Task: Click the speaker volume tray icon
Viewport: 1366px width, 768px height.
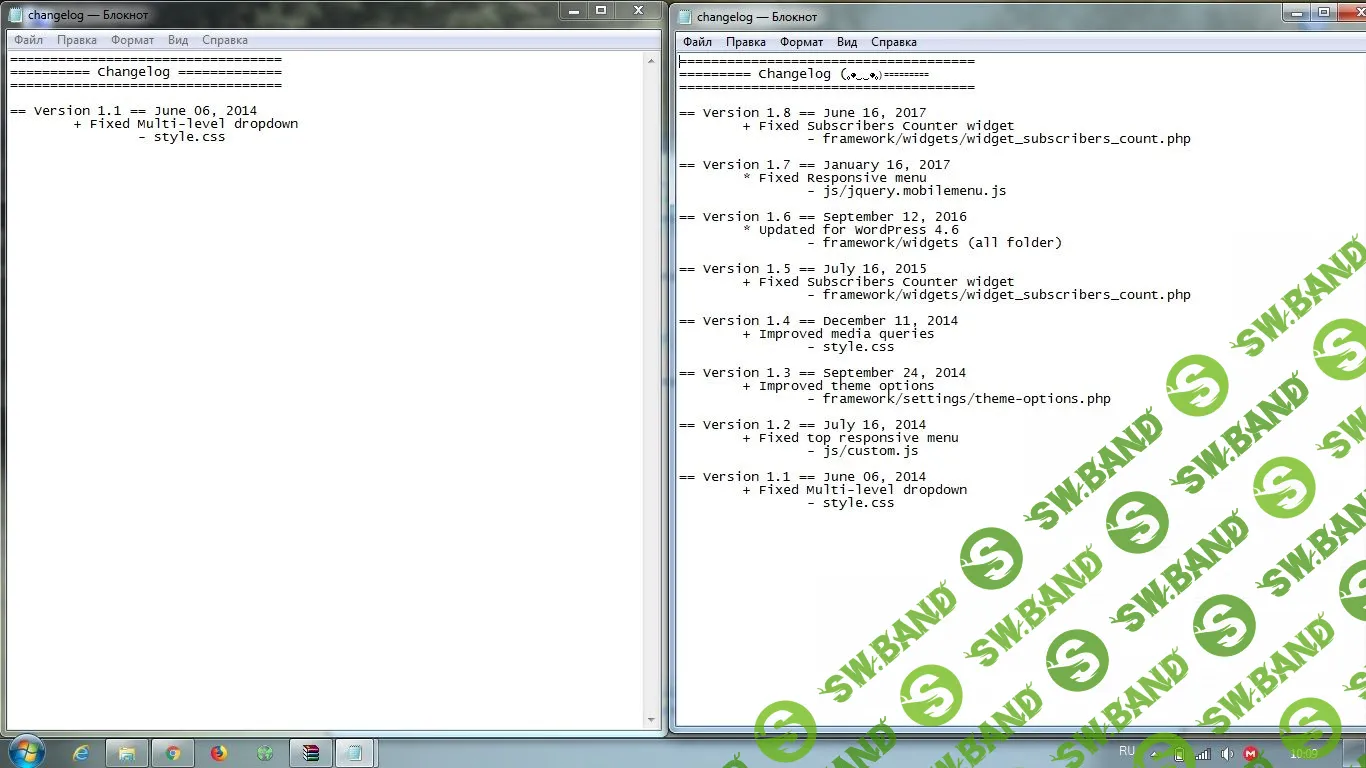Action: point(1227,754)
